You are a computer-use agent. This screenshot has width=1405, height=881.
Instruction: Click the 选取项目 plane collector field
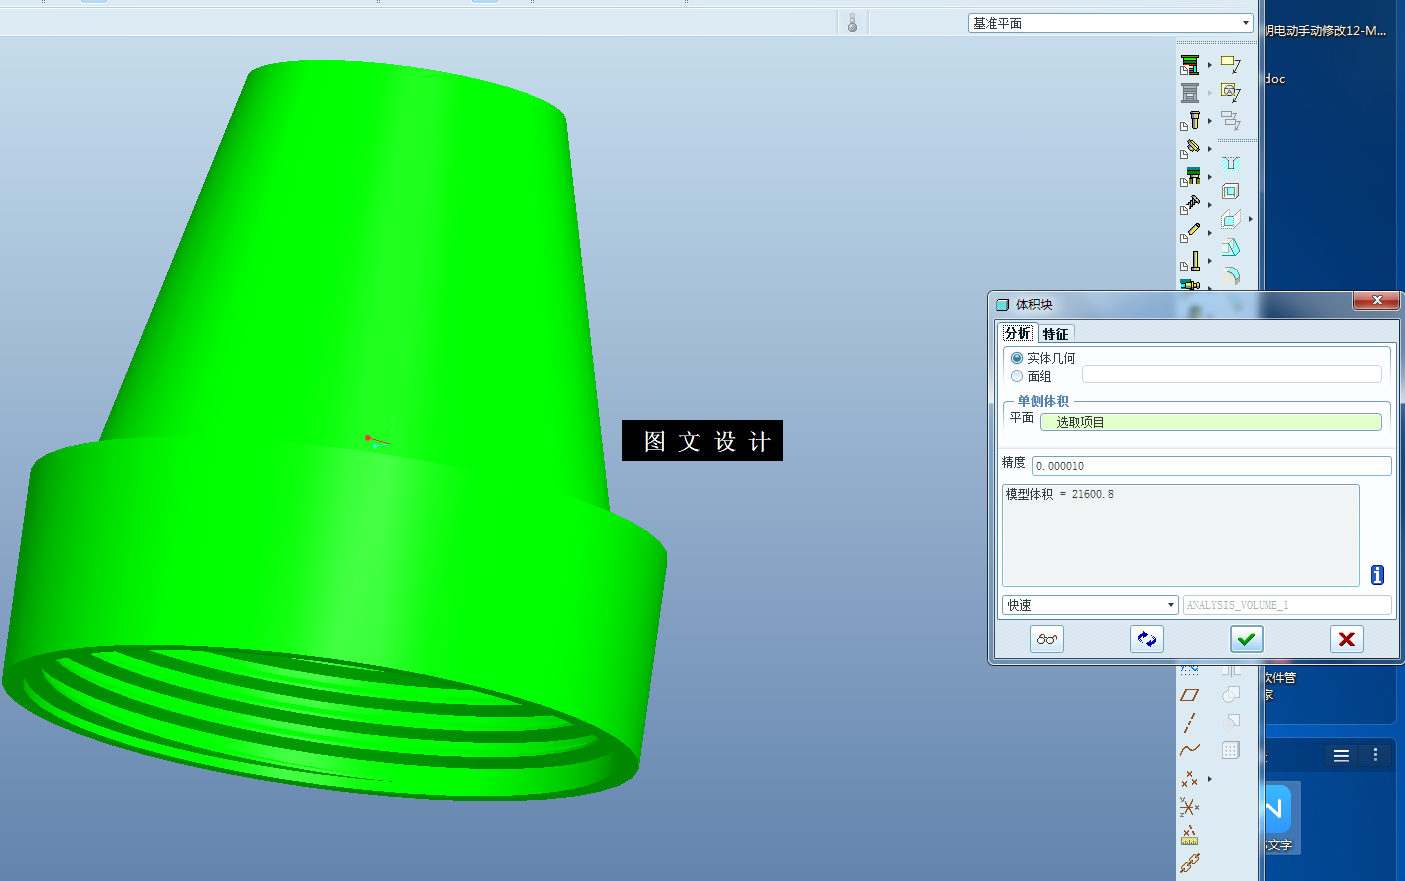1211,422
